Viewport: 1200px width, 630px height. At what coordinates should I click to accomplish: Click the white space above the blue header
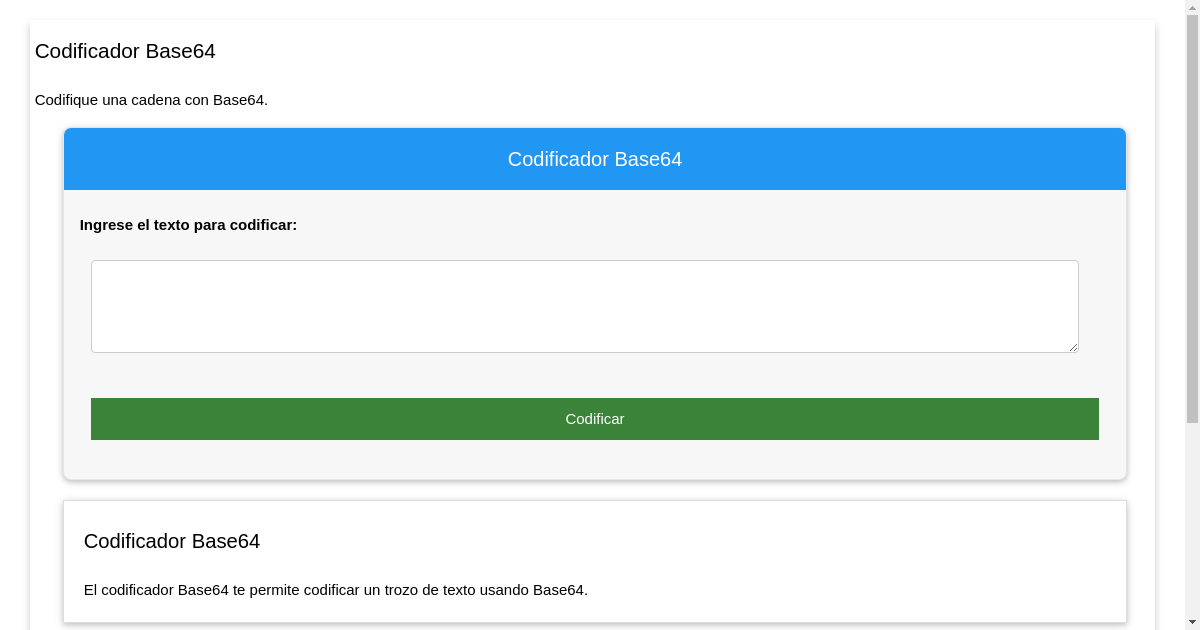[594, 115]
